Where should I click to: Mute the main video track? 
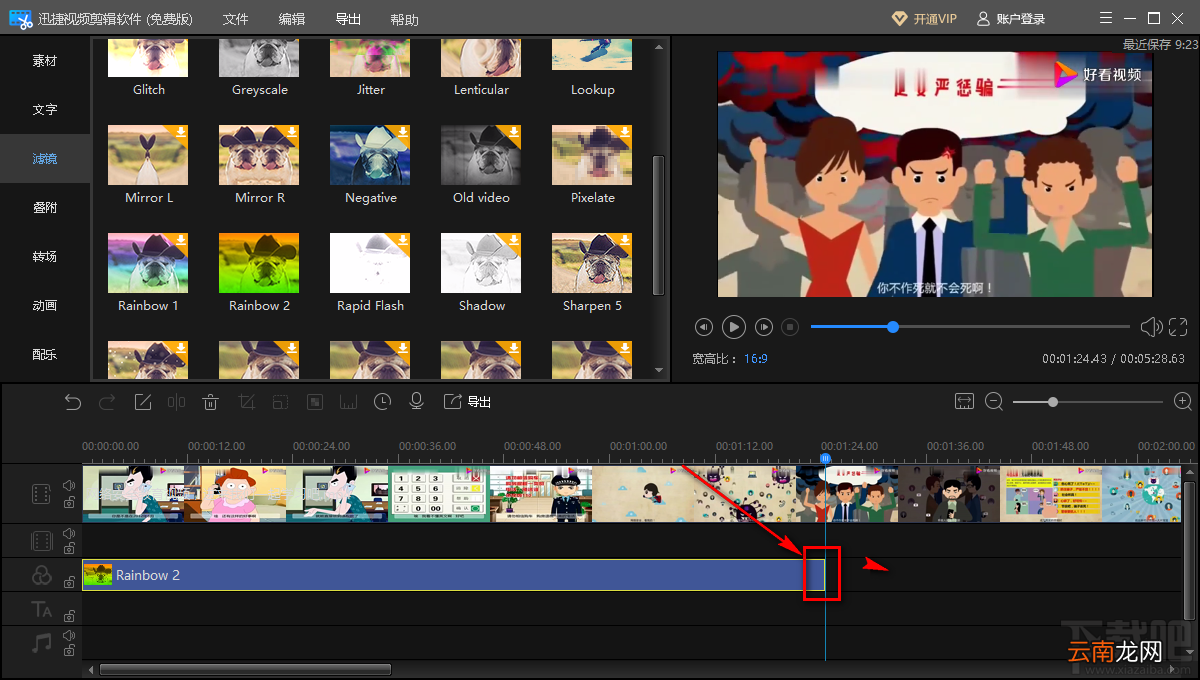(69, 485)
